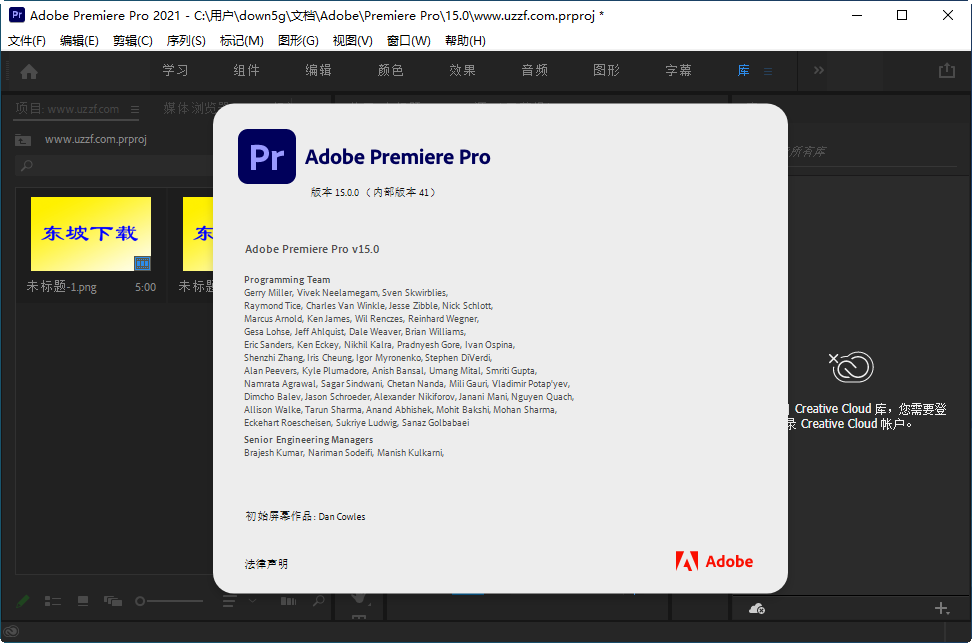The width and height of the screenshot is (972, 643).
Task: Select List View in the Project panel
Action: coord(52,601)
